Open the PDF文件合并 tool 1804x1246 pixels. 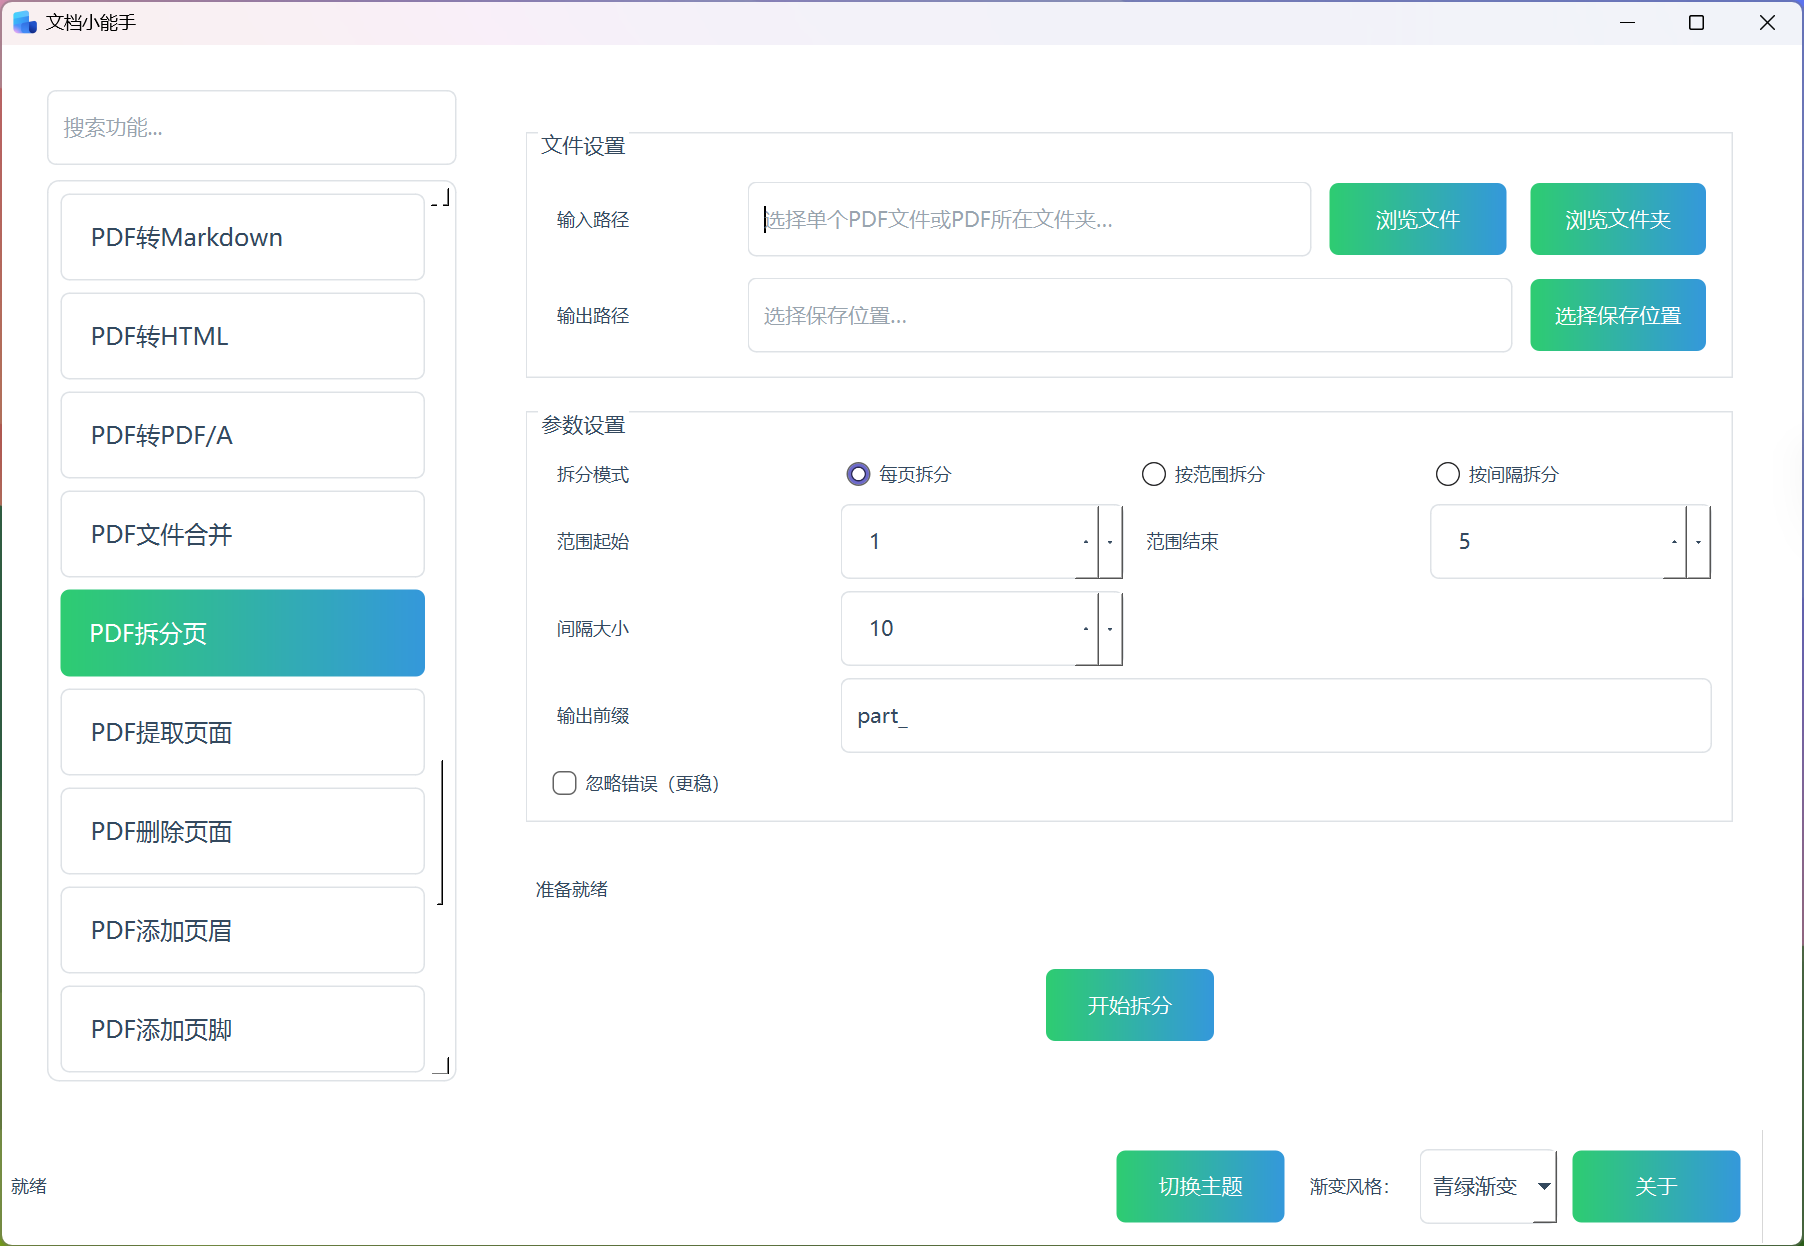242,534
